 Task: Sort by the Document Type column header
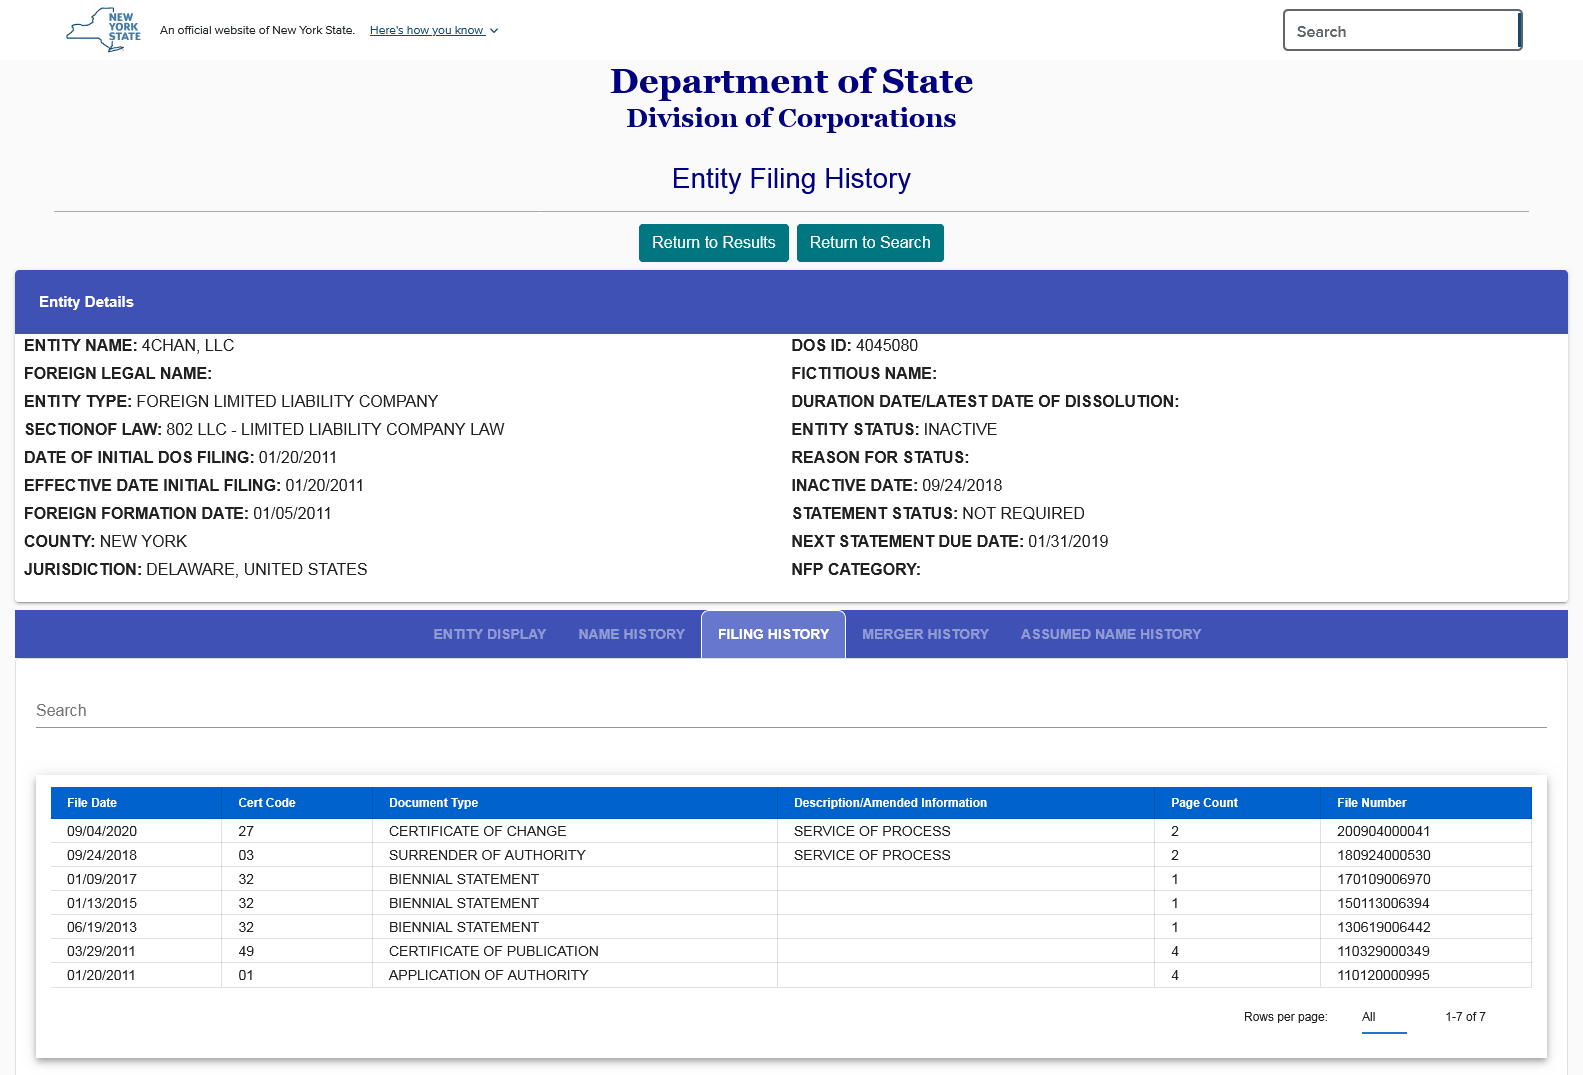[x=433, y=803]
